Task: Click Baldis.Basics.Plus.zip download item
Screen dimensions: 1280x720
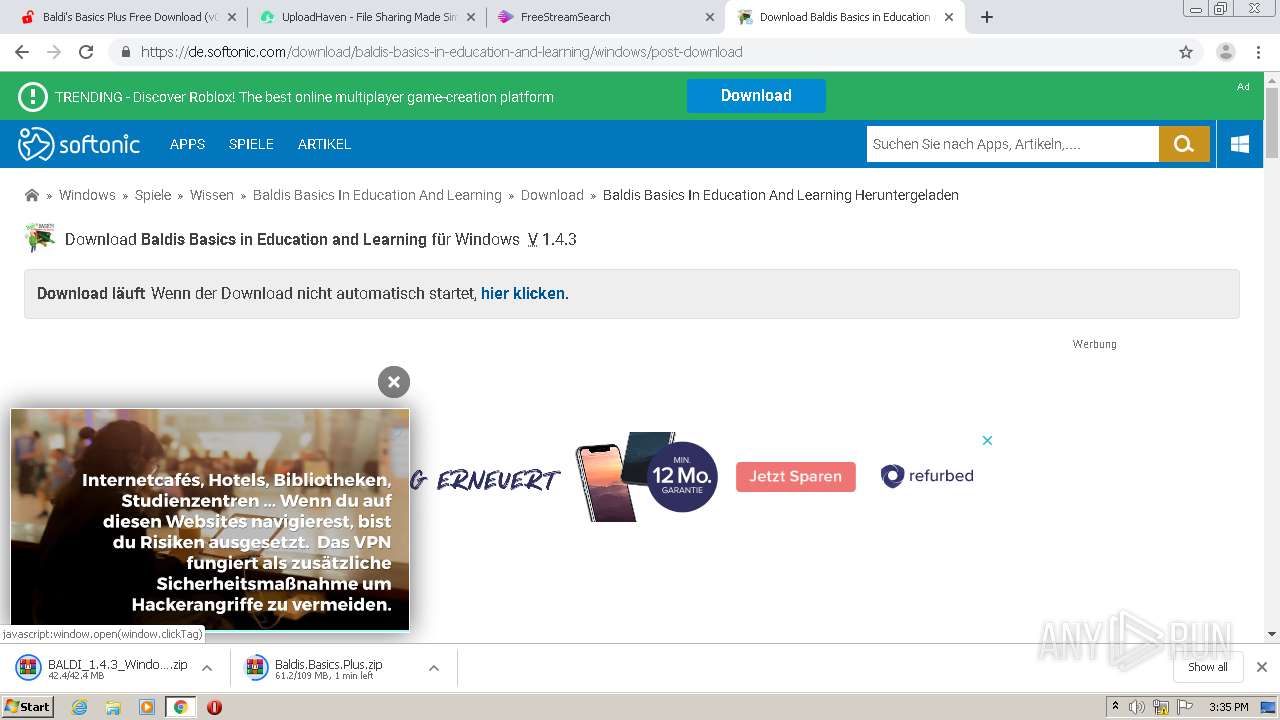Action: pos(330,668)
